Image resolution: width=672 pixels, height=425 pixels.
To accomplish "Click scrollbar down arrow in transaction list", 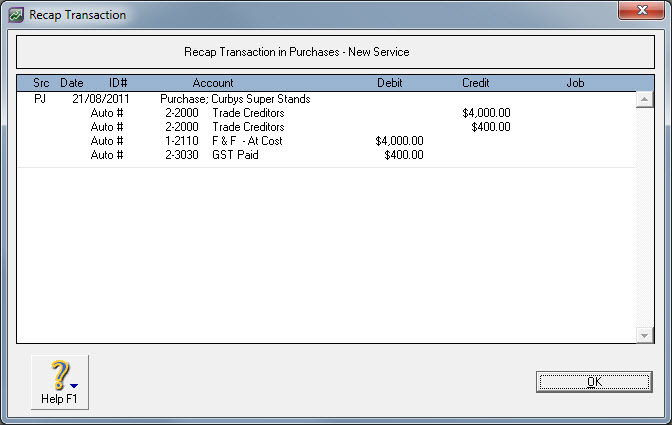I will [x=644, y=335].
